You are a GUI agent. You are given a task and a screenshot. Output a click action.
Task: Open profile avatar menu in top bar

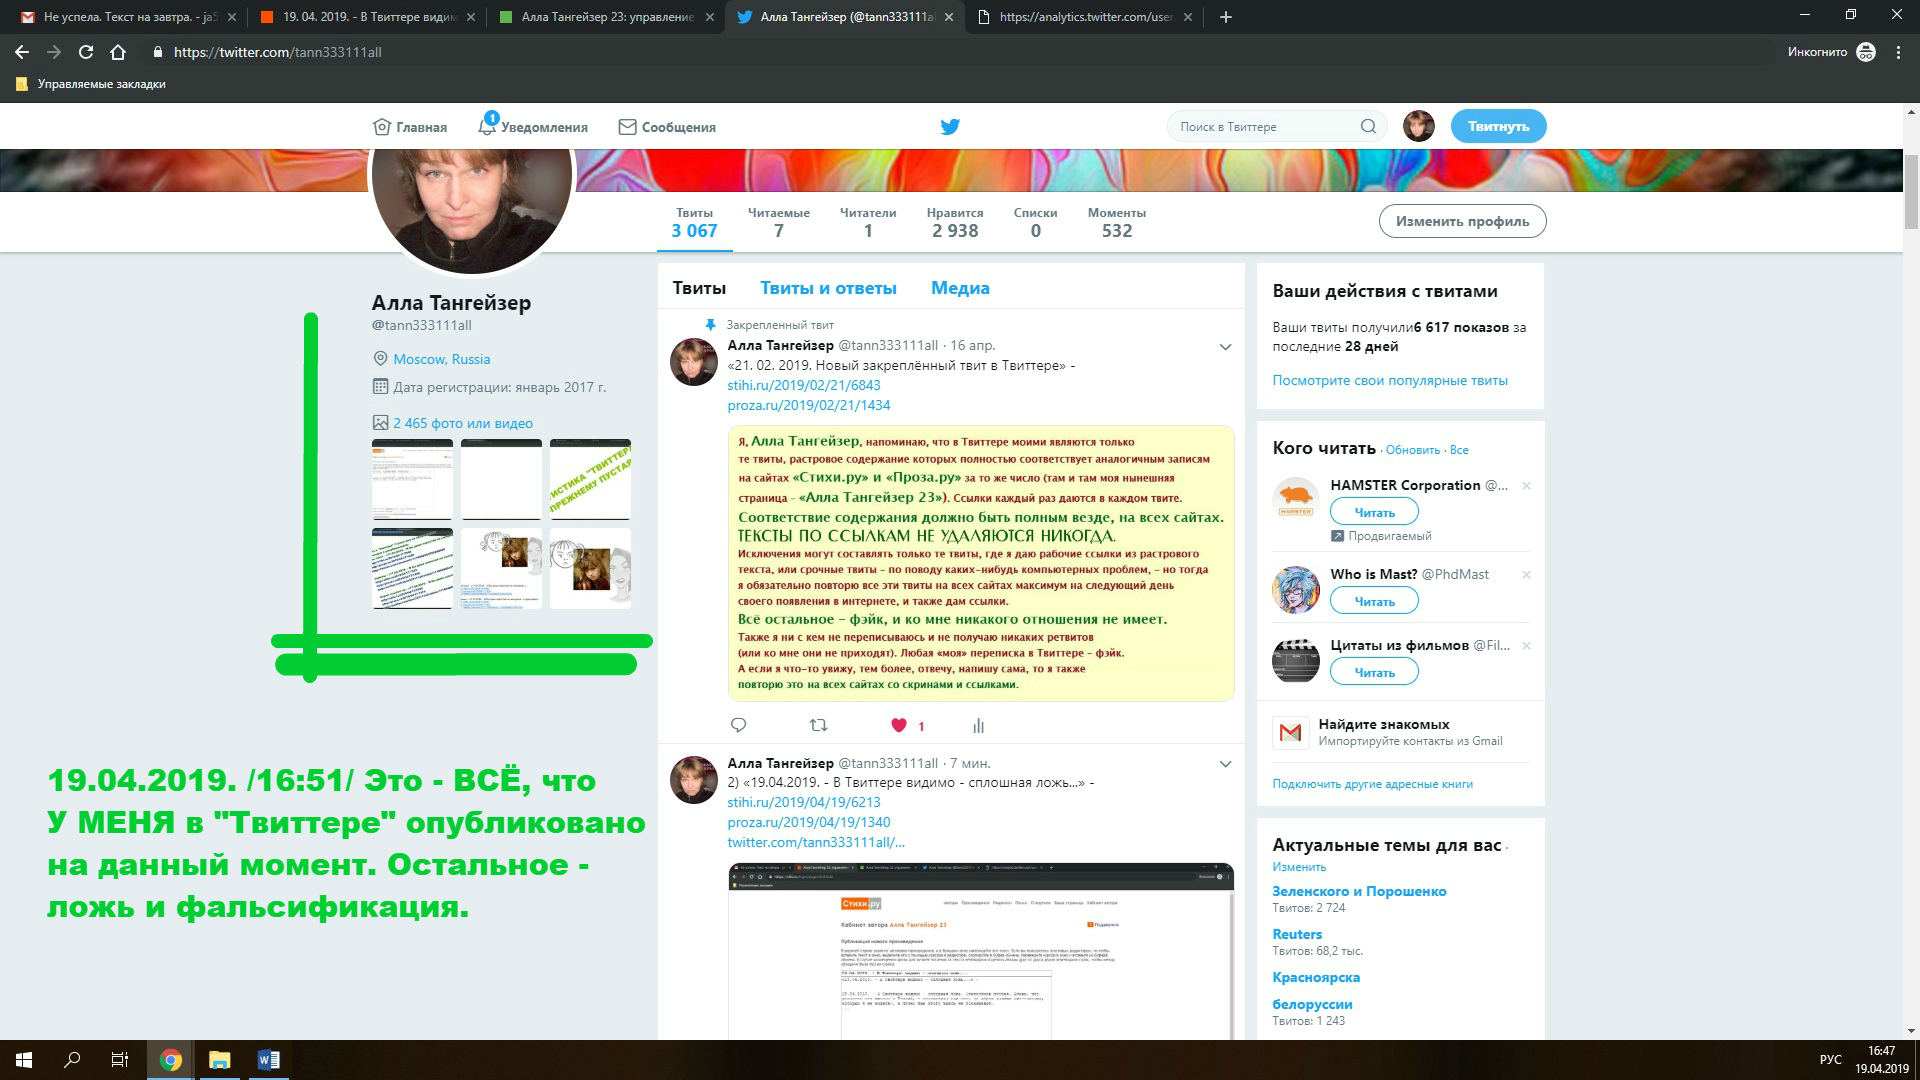click(1418, 126)
